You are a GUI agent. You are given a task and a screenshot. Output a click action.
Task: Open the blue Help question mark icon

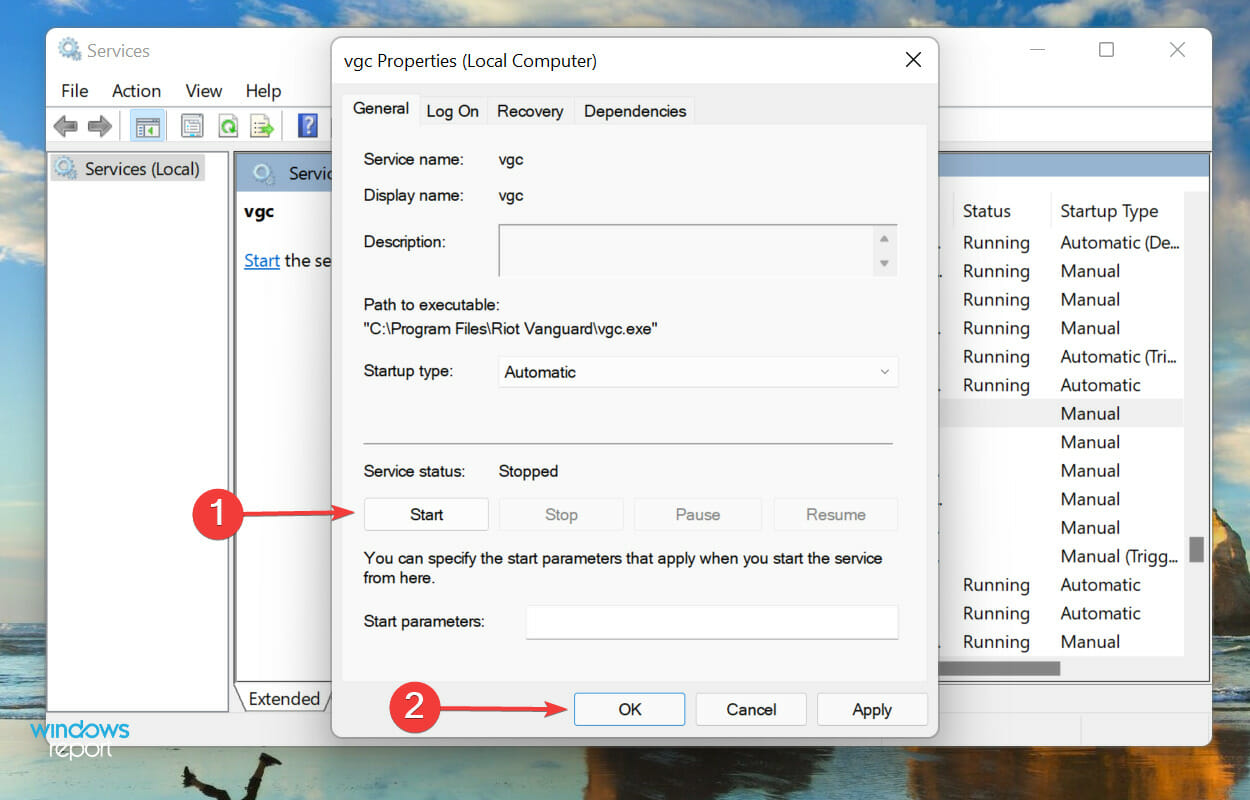pos(308,126)
